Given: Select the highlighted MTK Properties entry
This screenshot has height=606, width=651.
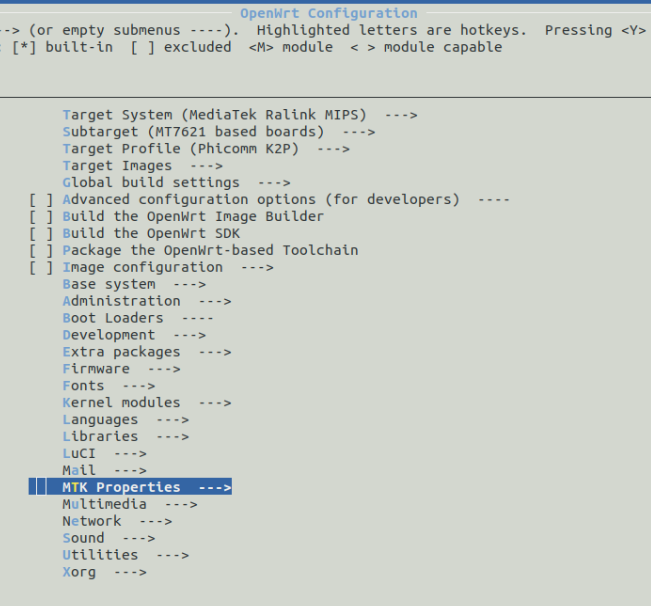Looking at the screenshot, I should tap(130, 486).
